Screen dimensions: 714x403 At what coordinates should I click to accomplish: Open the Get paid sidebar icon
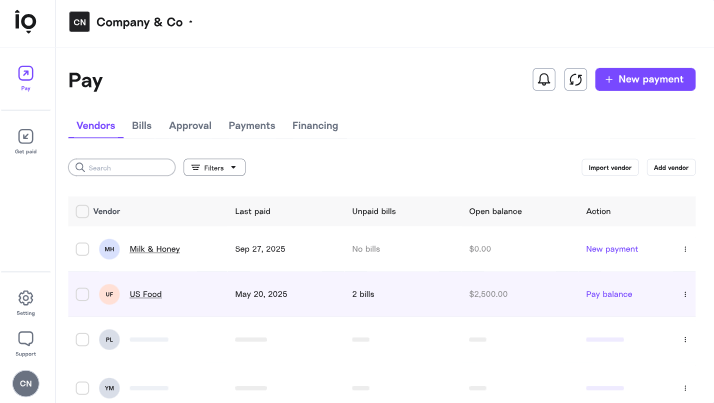(x=26, y=137)
